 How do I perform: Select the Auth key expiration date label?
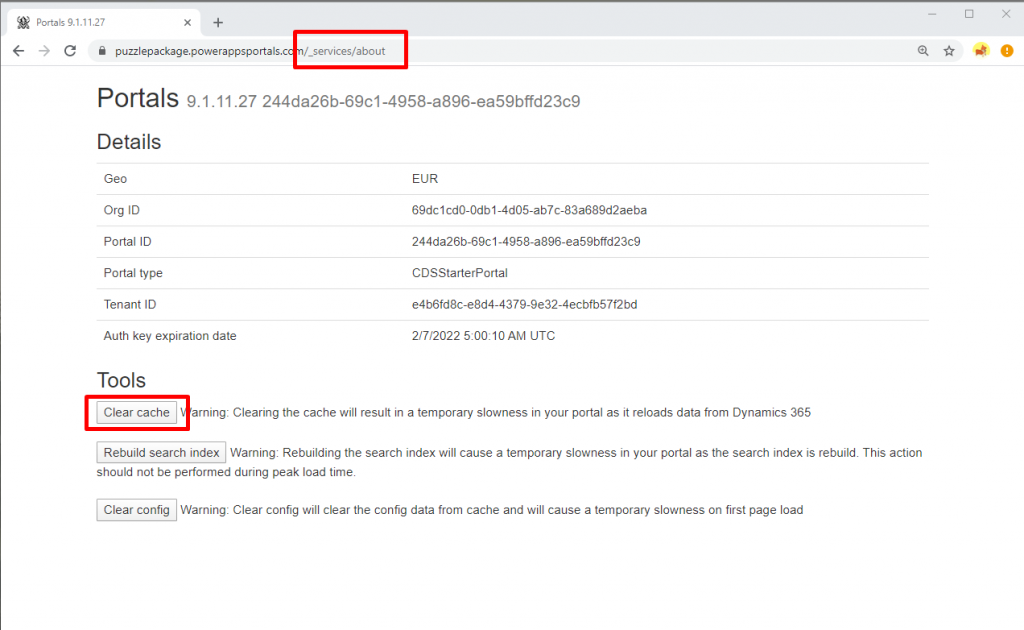coord(170,336)
